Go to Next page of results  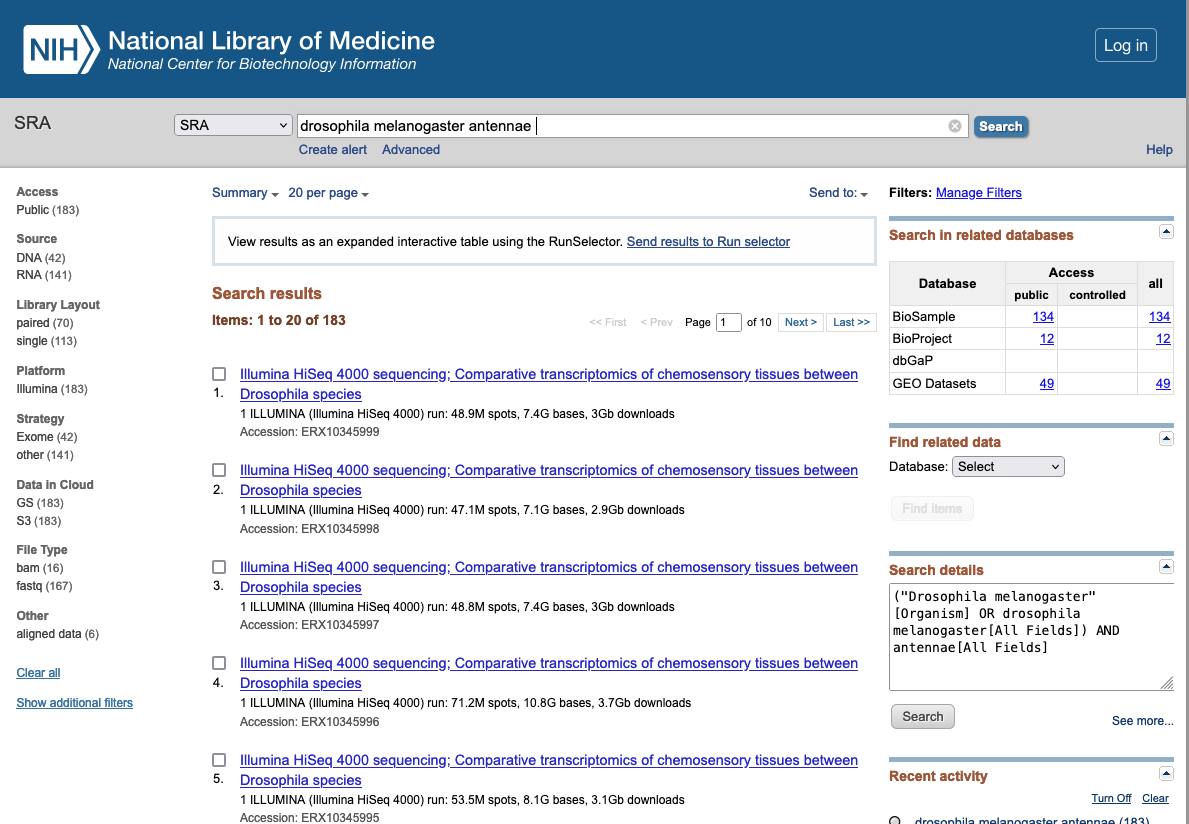pos(801,322)
